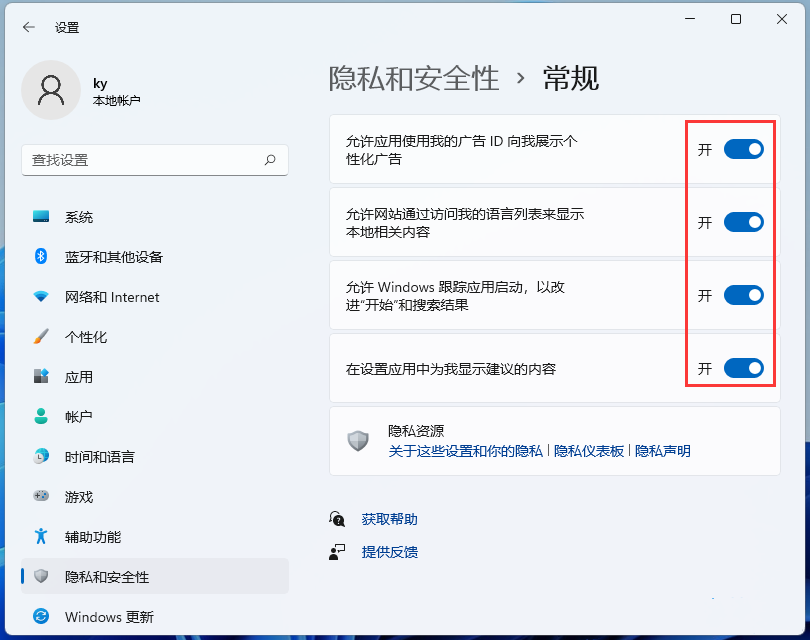810x640 pixels.
Task: Click the 获取帮助 link
Action: coord(390,519)
